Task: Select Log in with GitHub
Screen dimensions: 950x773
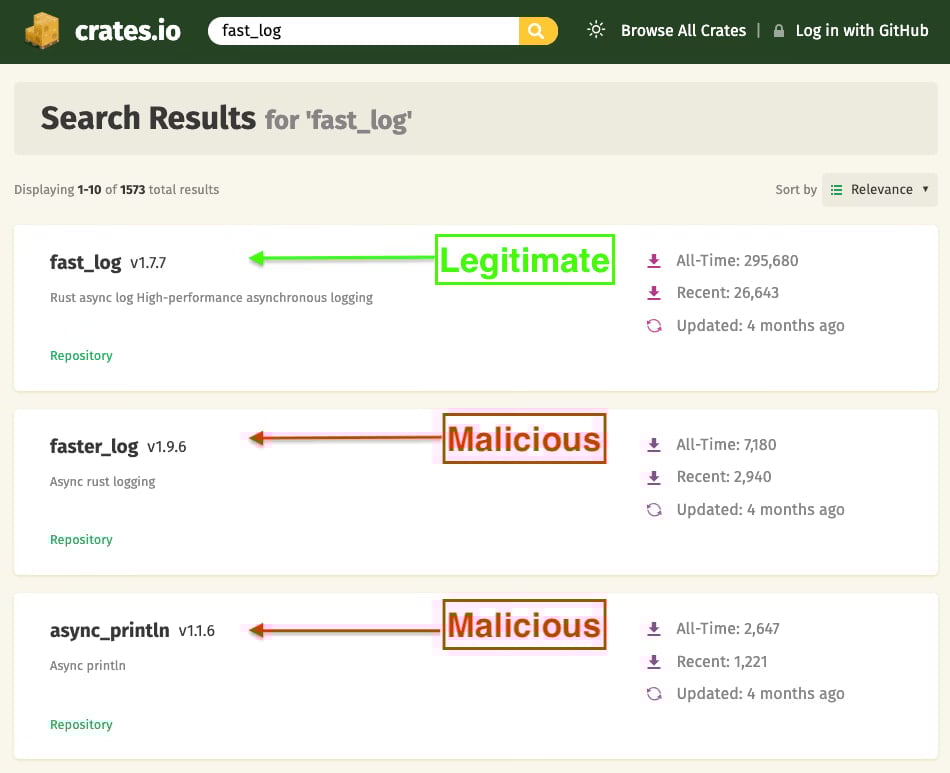Action: 861,31
